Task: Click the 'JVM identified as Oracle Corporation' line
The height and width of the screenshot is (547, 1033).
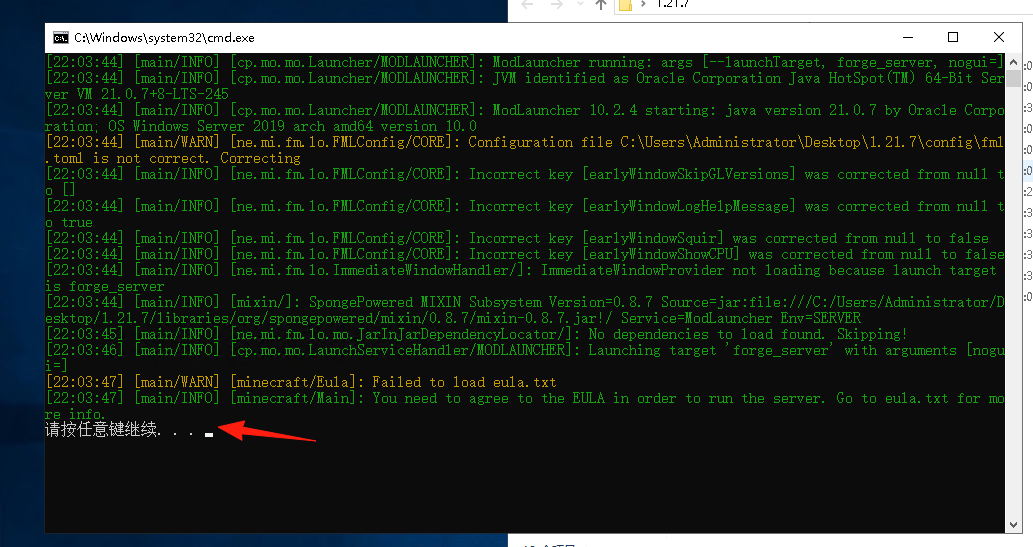Action: click(x=525, y=86)
